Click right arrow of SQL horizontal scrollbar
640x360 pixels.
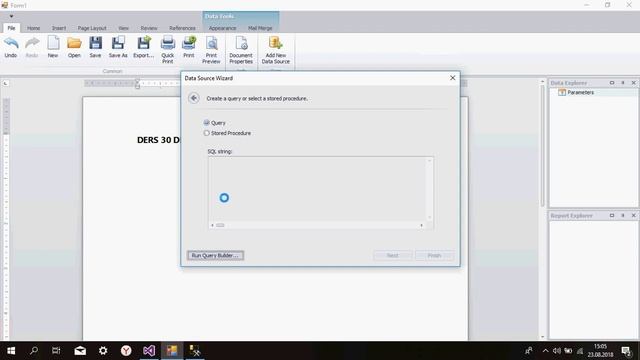pyautogui.click(x=422, y=225)
